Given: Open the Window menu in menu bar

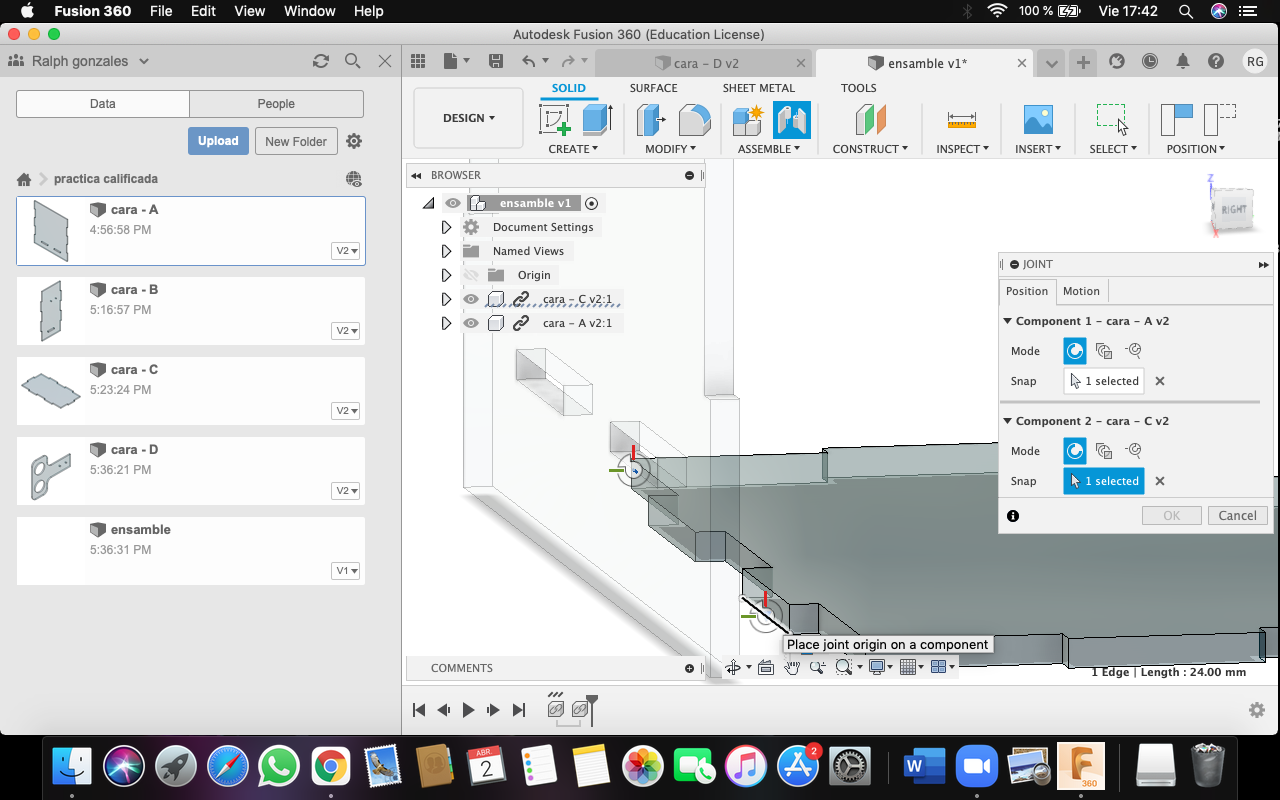Looking at the screenshot, I should click(310, 11).
